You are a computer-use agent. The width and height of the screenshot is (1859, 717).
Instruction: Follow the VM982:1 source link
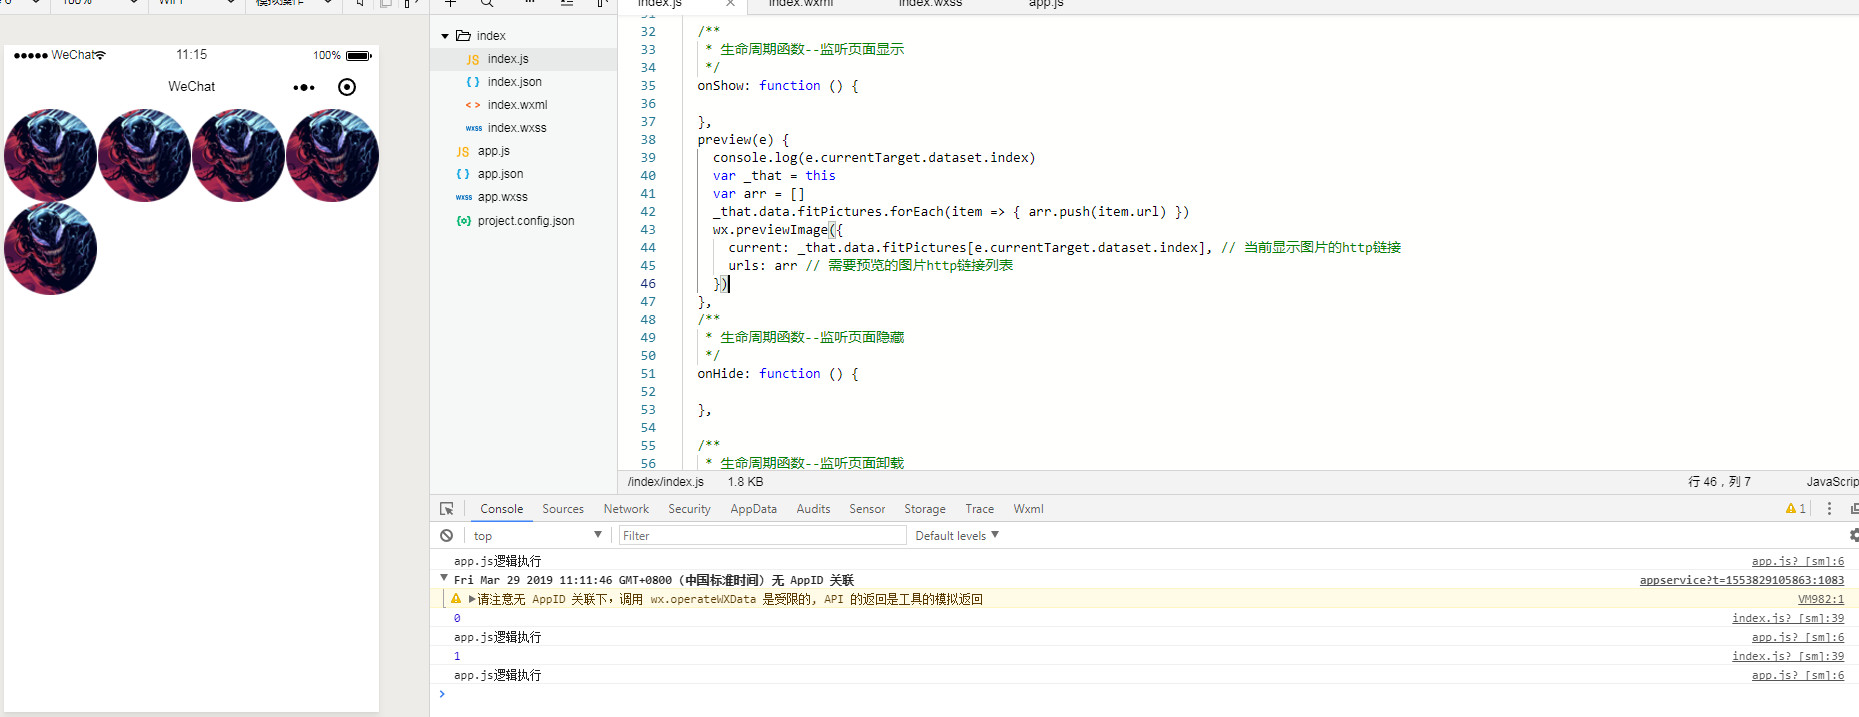coord(1820,599)
